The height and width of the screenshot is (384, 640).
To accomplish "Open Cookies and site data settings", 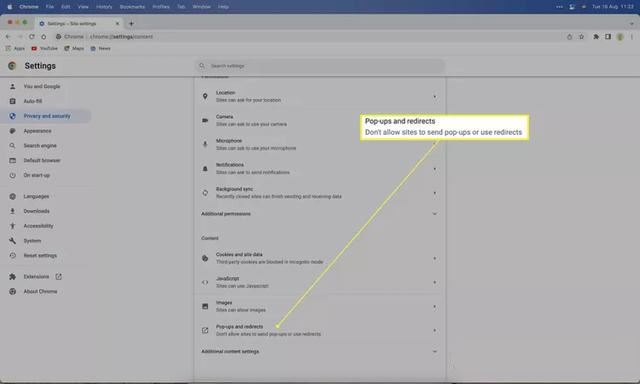I will click(x=319, y=258).
